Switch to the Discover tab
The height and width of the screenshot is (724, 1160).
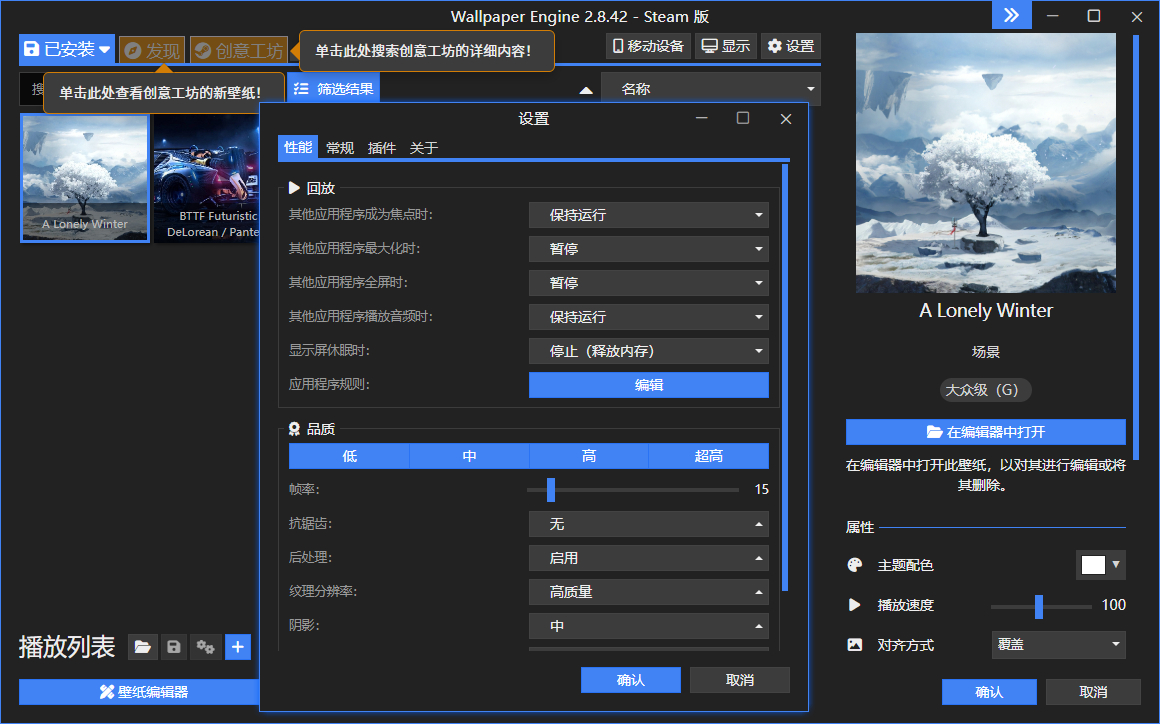[152, 50]
